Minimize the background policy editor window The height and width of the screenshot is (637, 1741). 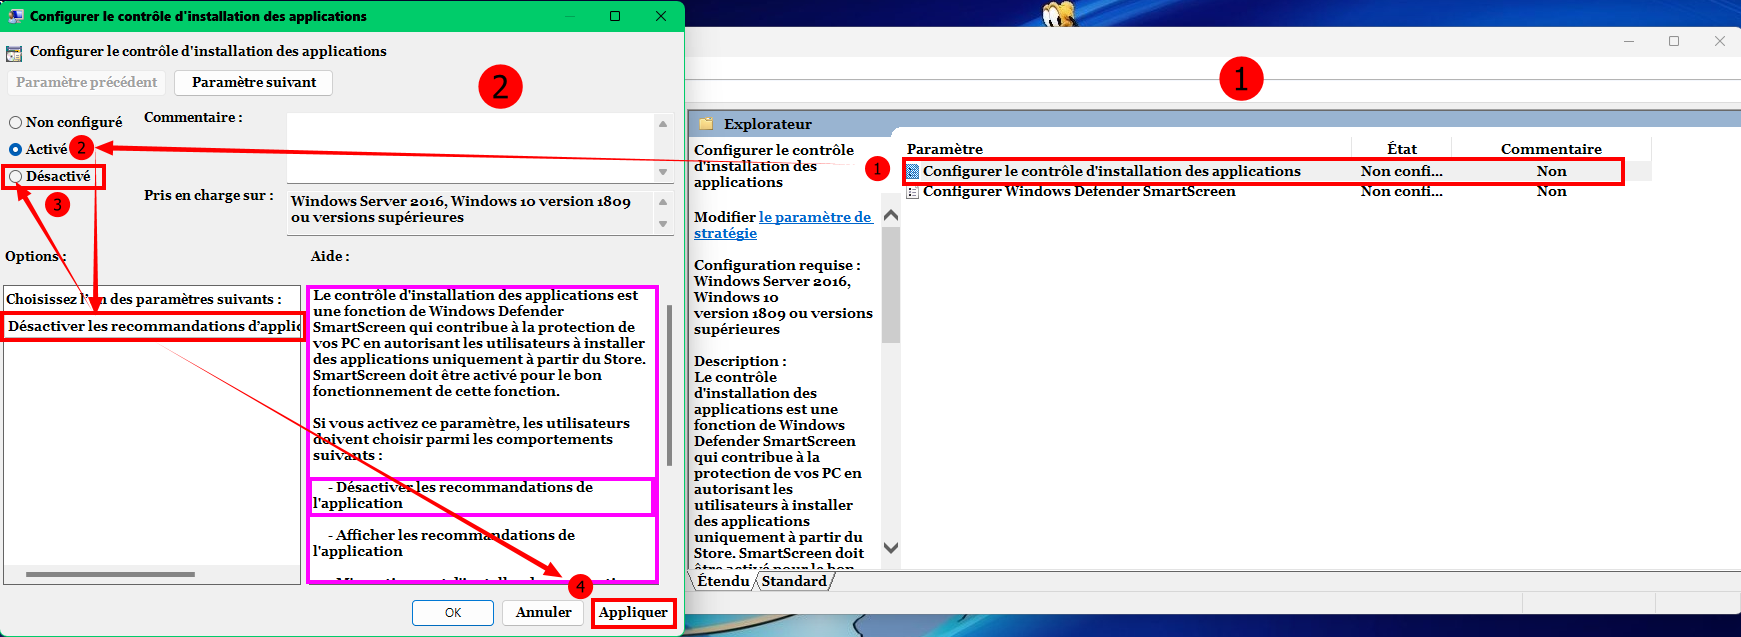(x=1629, y=41)
